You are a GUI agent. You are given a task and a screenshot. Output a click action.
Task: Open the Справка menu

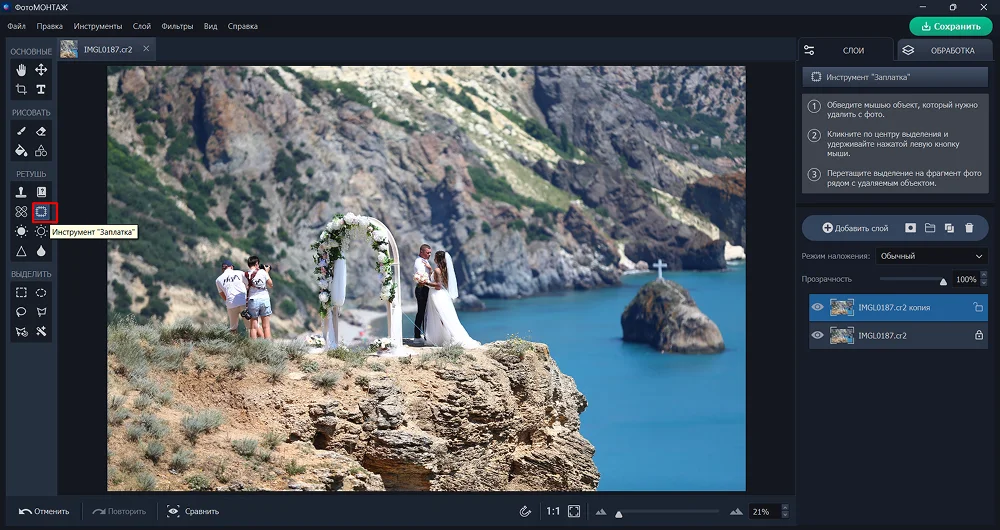coord(242,26)
